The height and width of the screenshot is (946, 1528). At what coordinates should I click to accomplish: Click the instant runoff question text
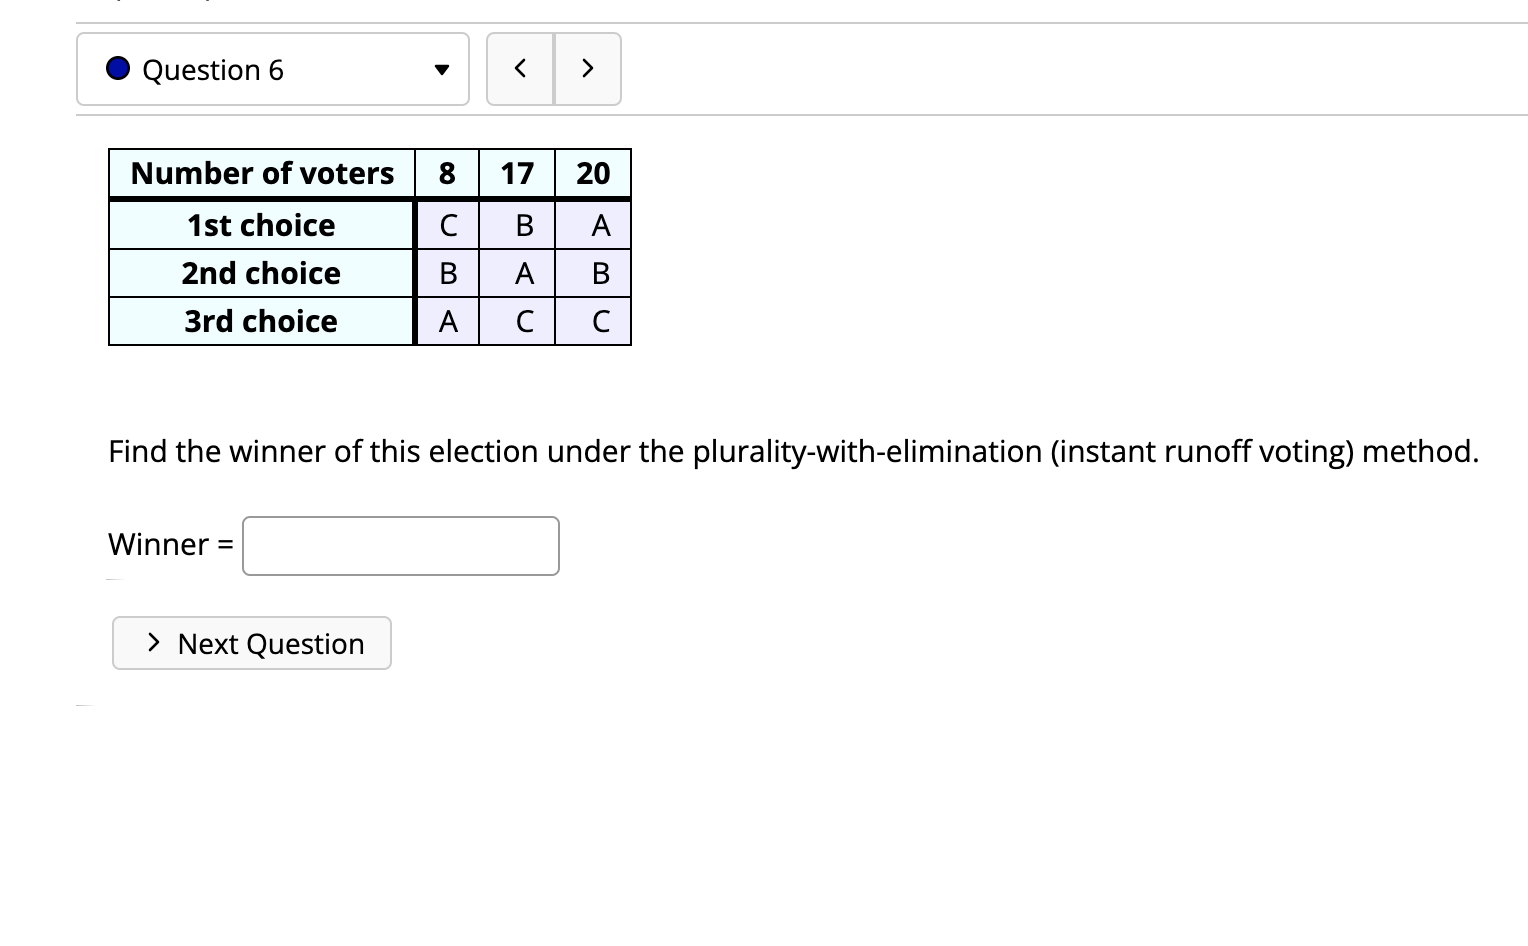tap(793, 451)
